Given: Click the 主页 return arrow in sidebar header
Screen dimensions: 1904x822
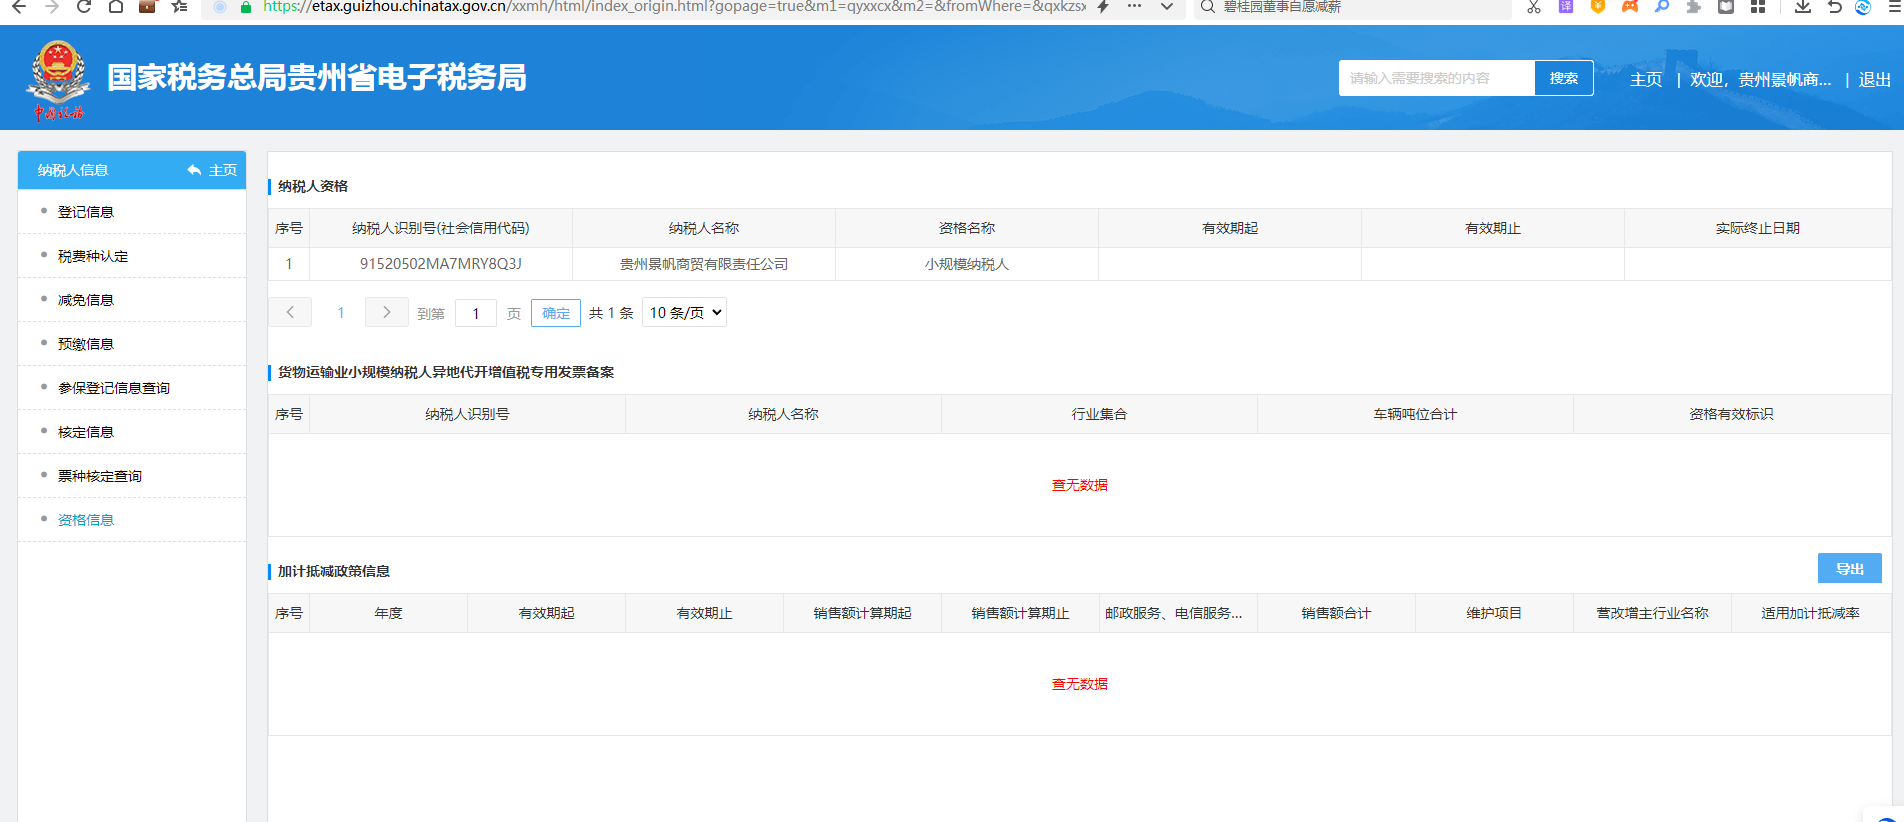Looking at the screenshot, I should pyautogui.click(x=212, y=170).
